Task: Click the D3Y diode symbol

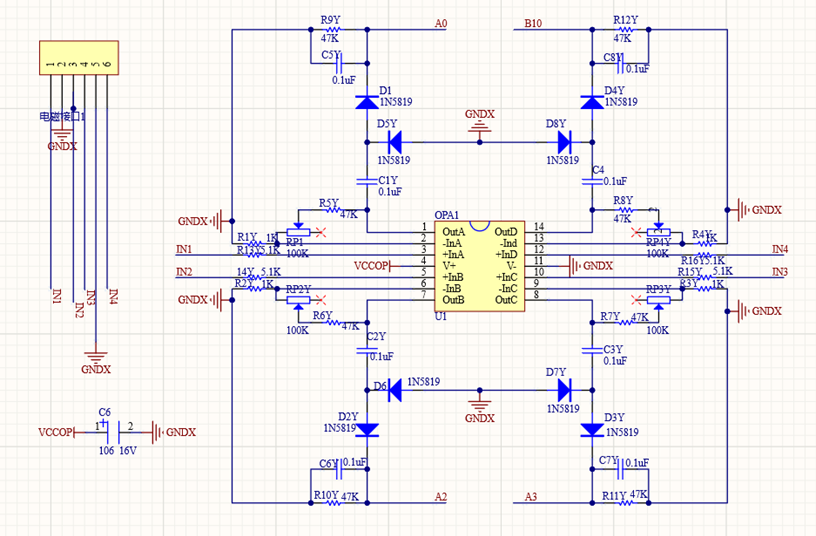Action: tap(591, 429)
